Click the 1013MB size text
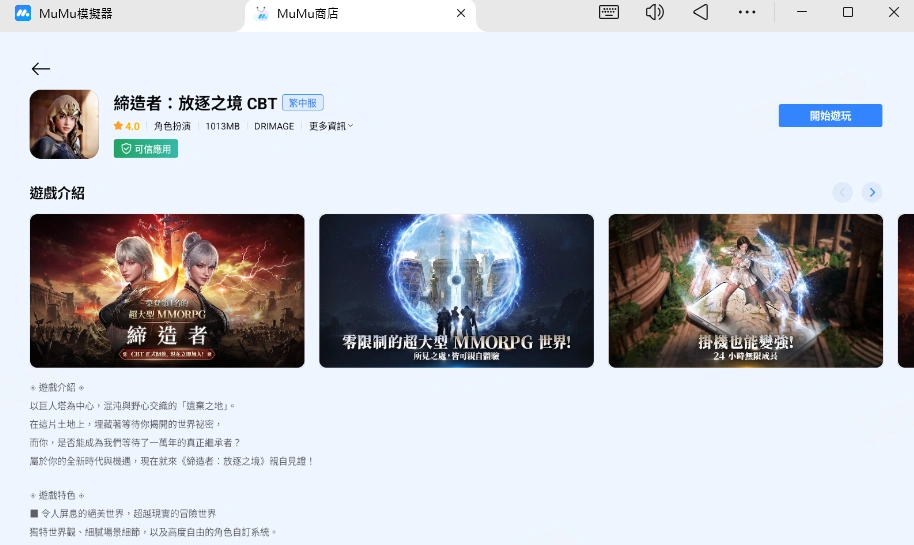 coord(222,126)
